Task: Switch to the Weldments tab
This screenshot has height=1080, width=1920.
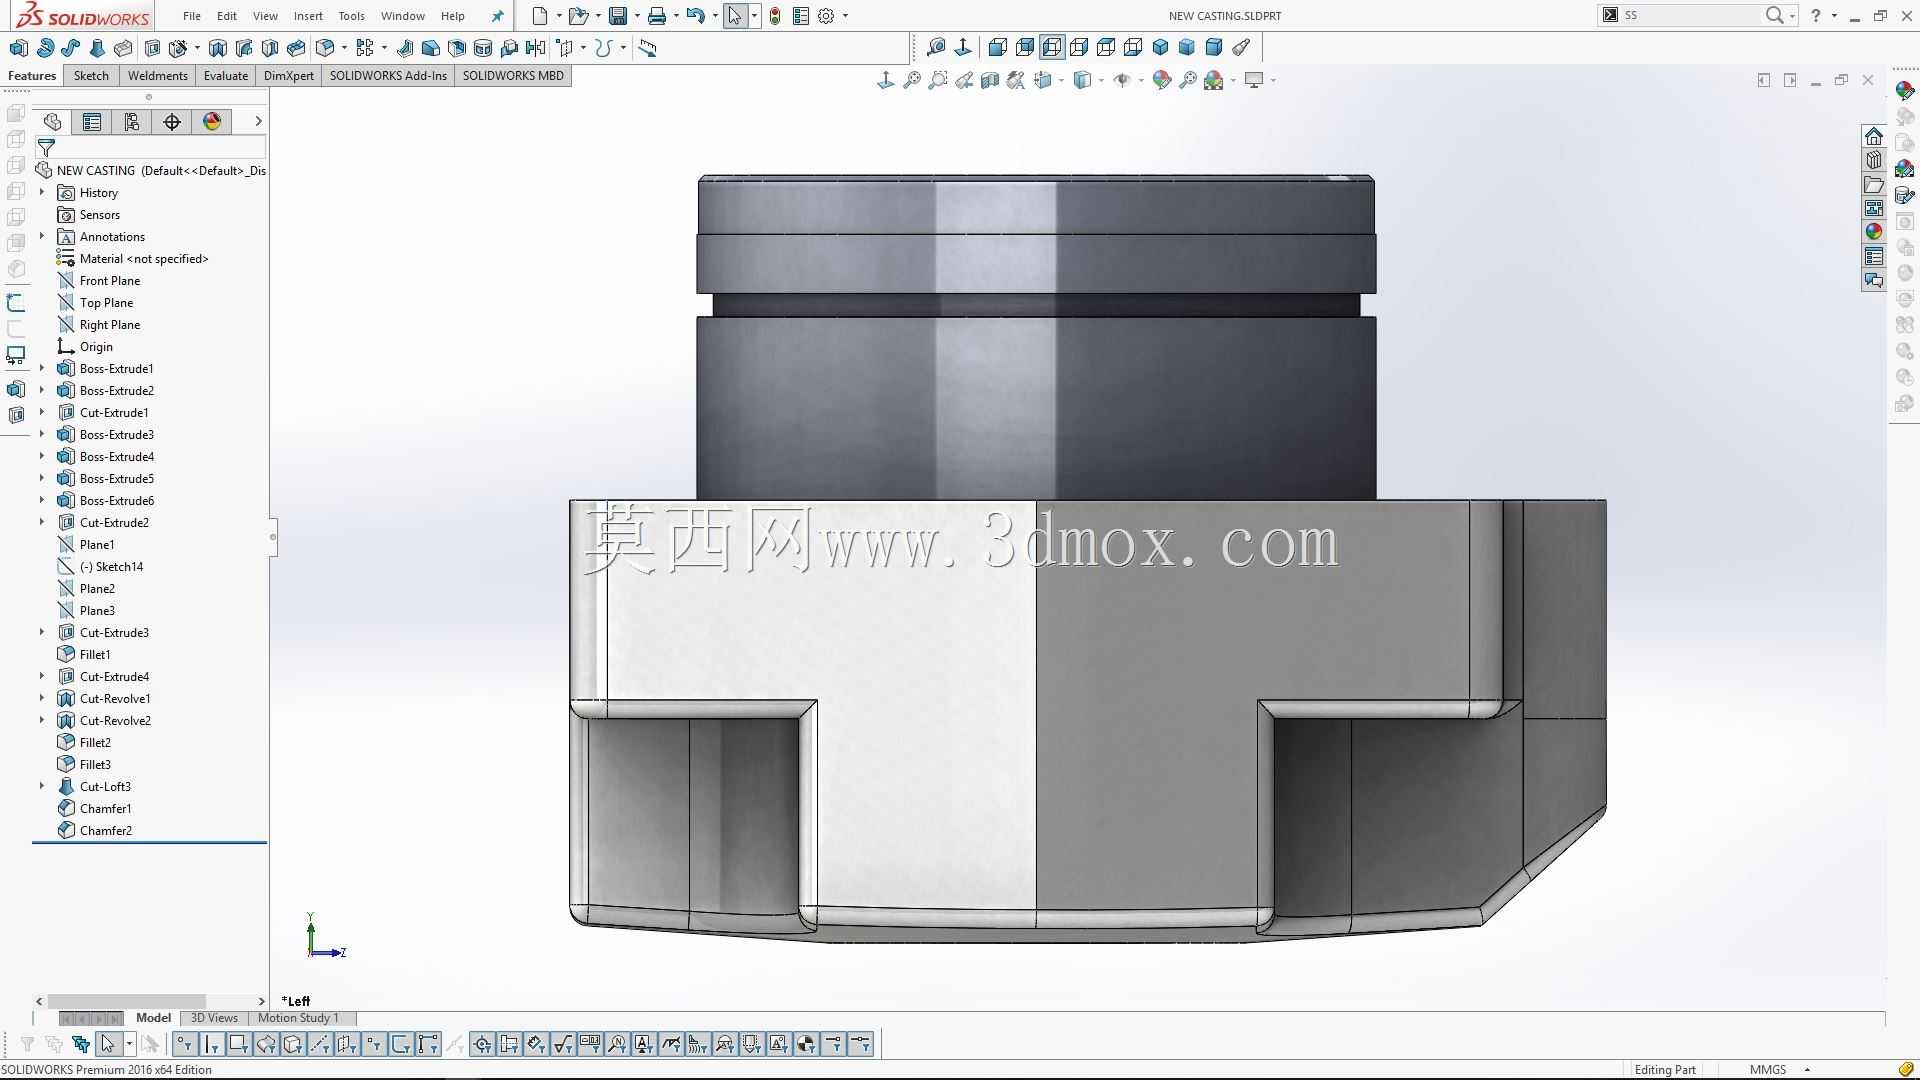Action: pyautogui.click(x=157, y=76)
